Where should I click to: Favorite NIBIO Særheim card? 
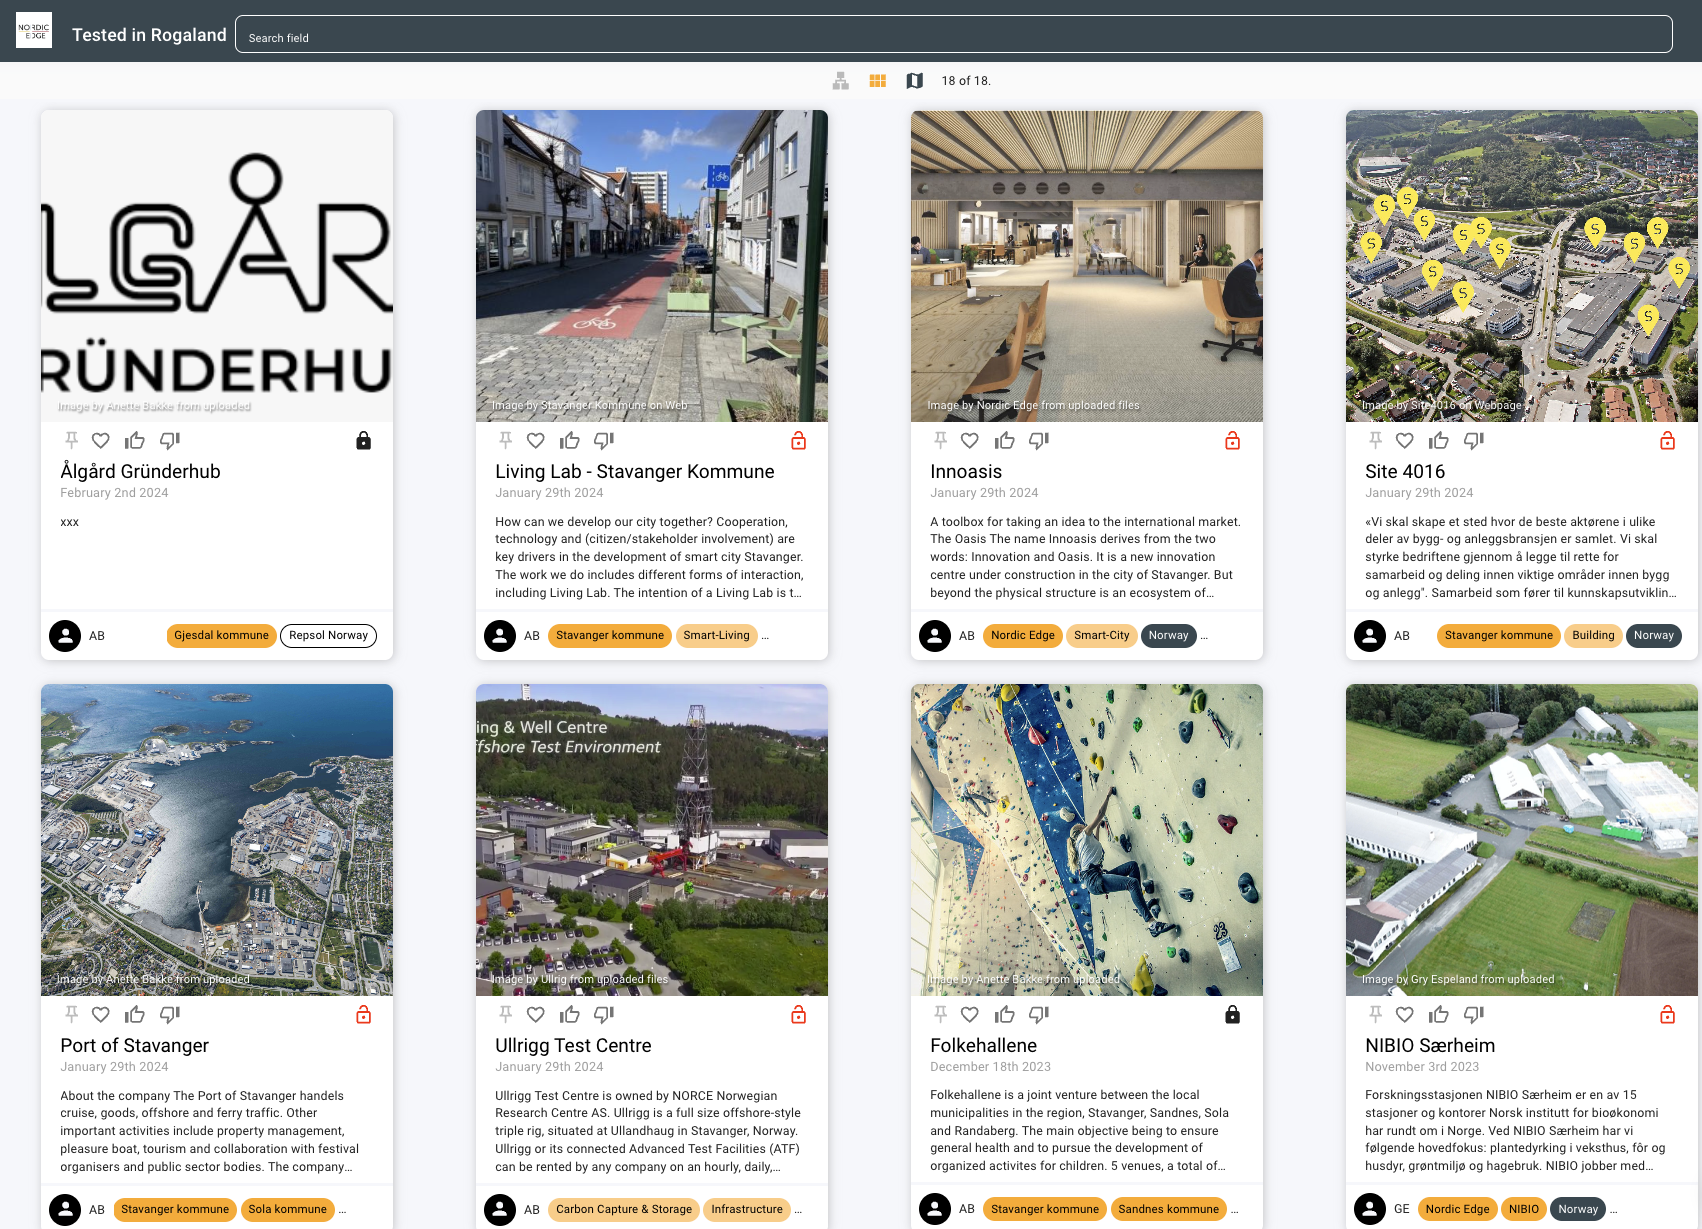(1405, 1014)
